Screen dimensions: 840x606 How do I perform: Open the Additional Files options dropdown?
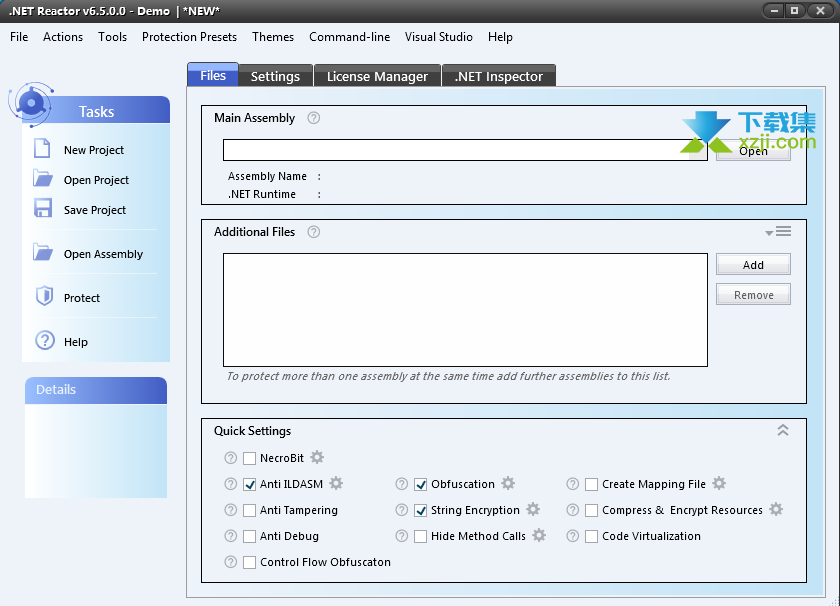778,232
